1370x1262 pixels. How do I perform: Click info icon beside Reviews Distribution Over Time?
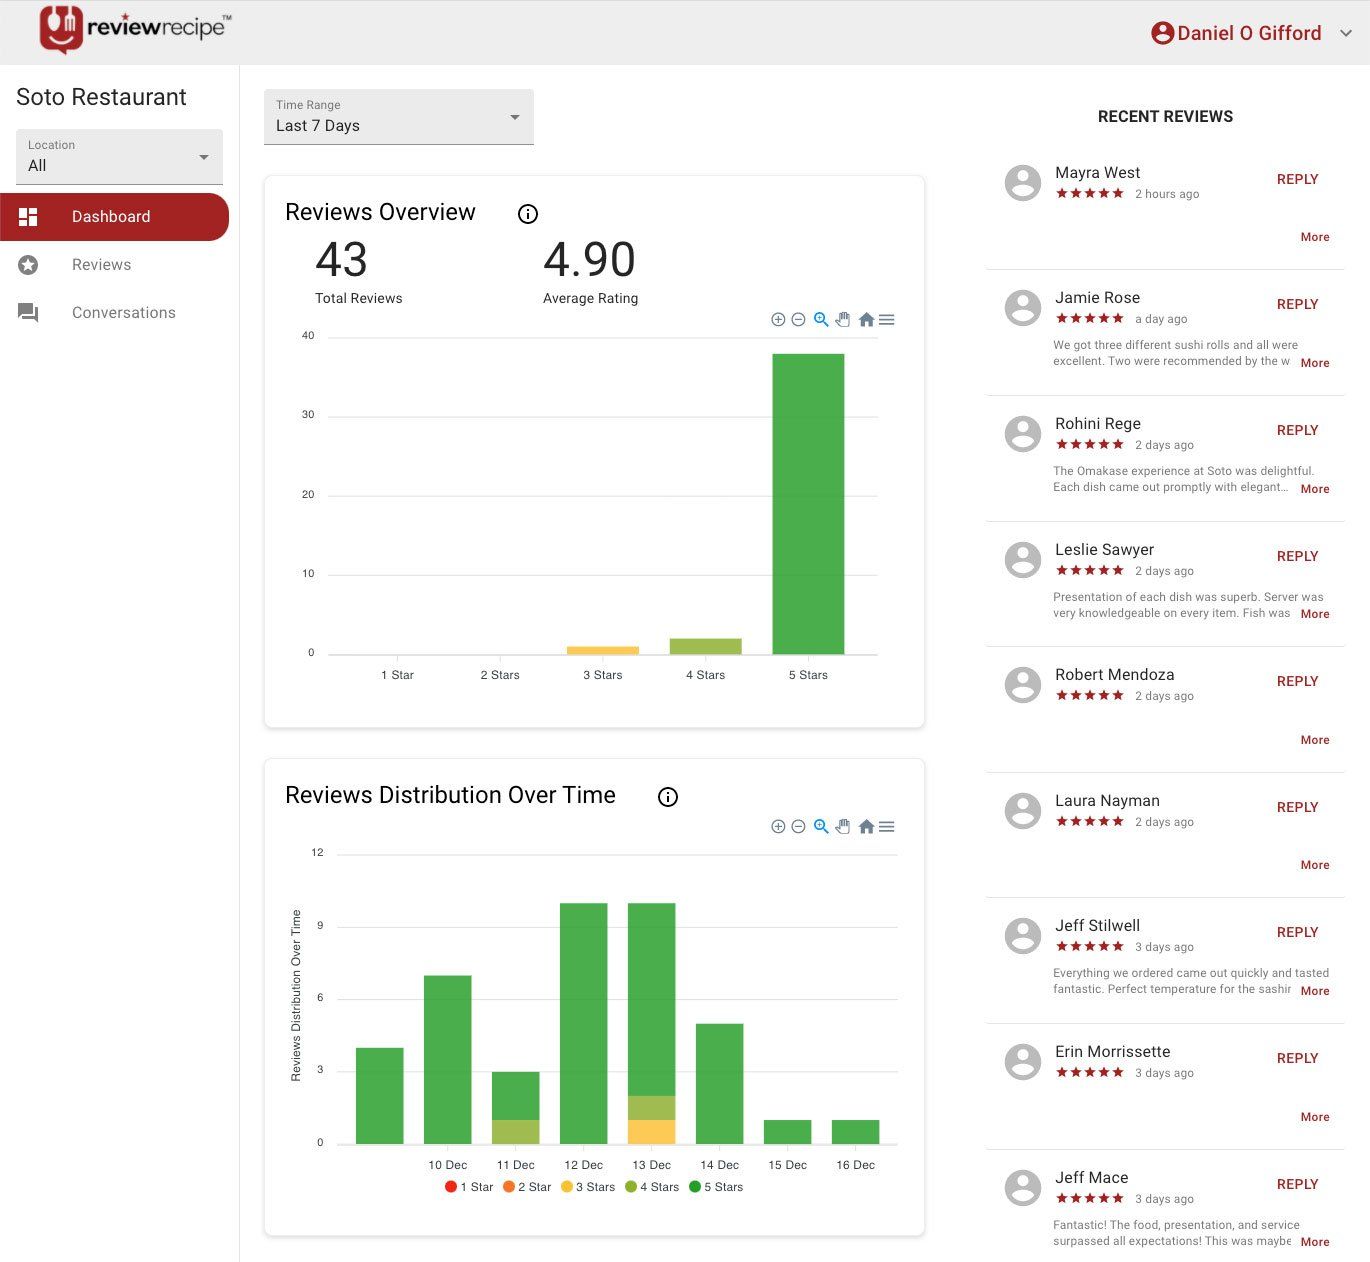coord(668,797)
